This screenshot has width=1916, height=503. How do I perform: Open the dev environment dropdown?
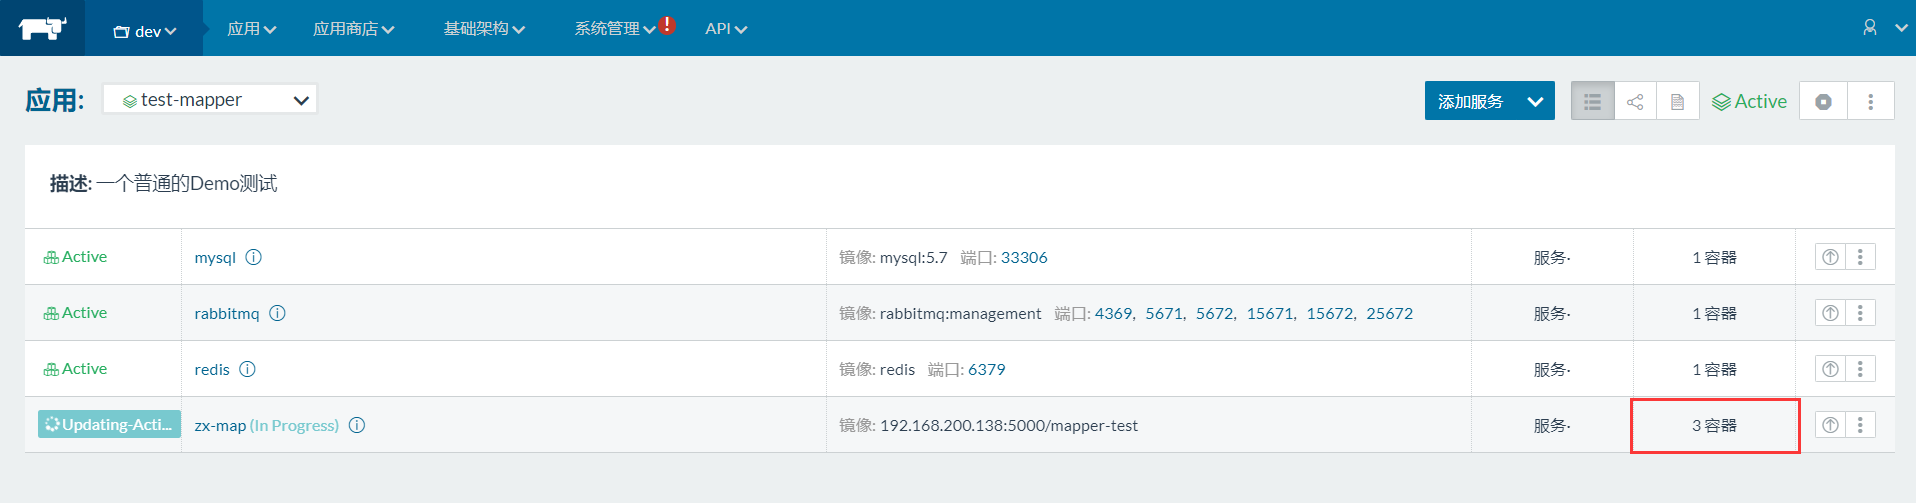[145, 31]
